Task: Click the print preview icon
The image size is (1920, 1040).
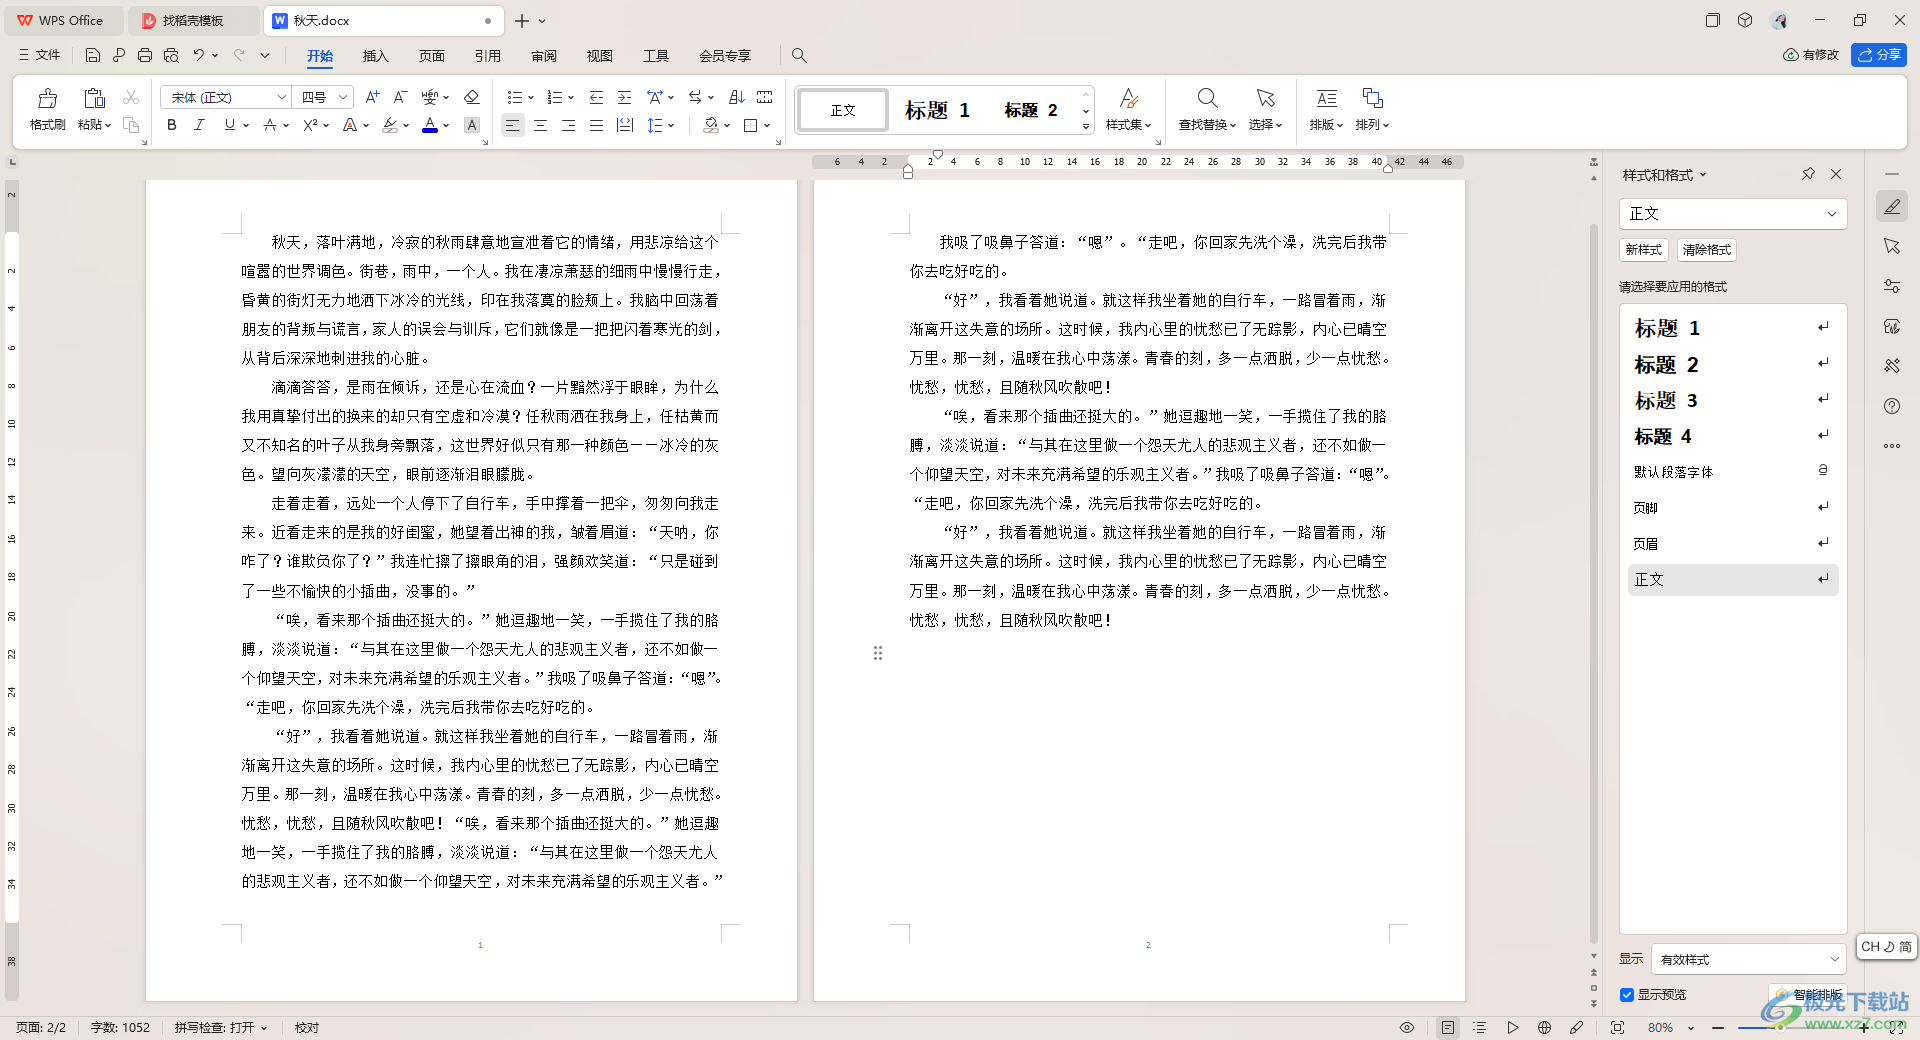Action: point(171,55)
